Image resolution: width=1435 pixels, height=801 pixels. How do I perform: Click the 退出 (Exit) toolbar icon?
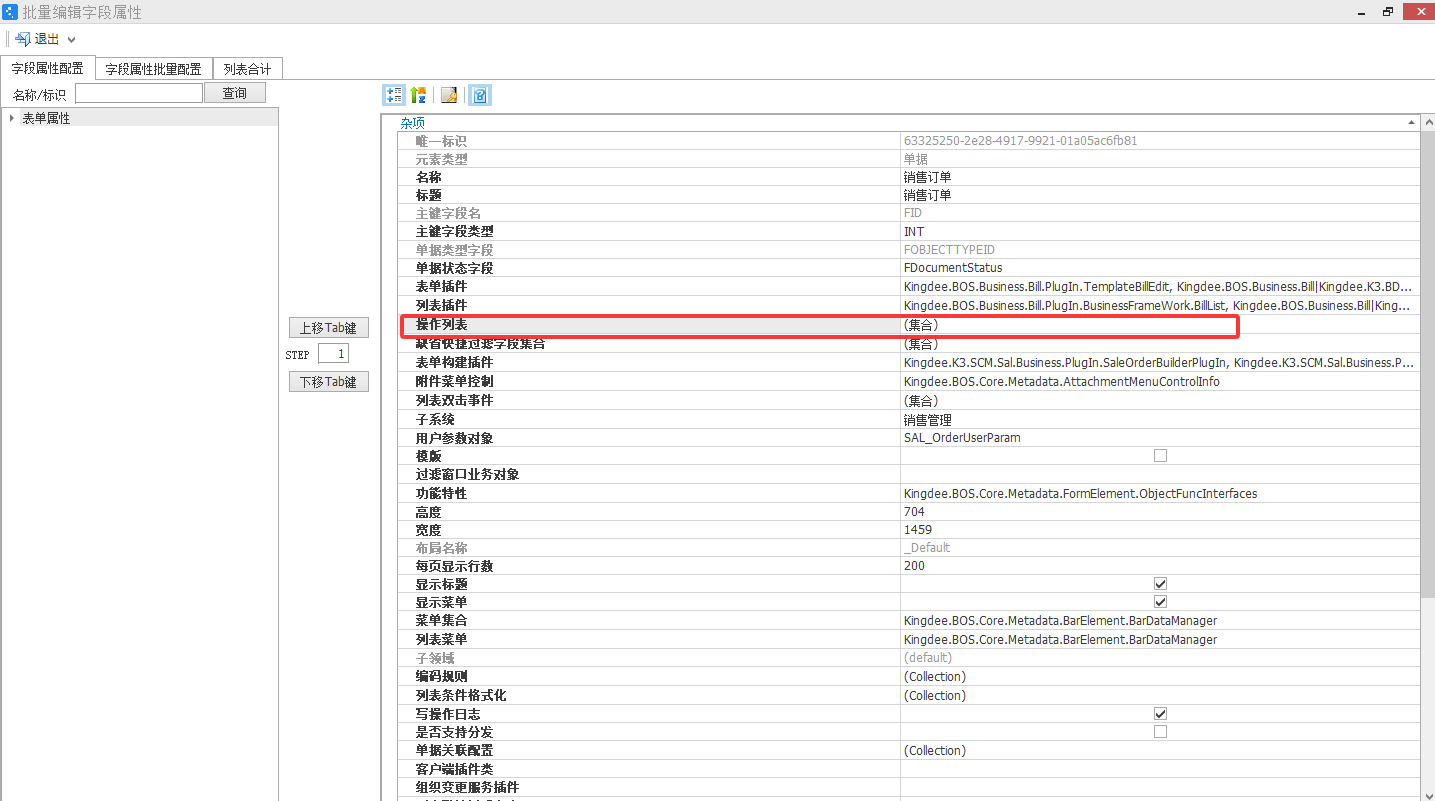(x=22, y=39)
